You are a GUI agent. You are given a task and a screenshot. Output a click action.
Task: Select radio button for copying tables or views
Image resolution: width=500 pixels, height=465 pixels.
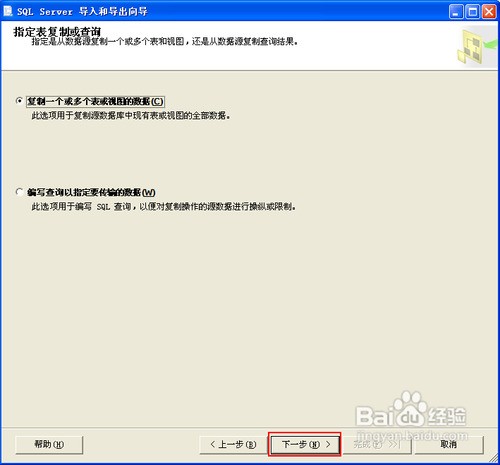(x=19, y=101)
